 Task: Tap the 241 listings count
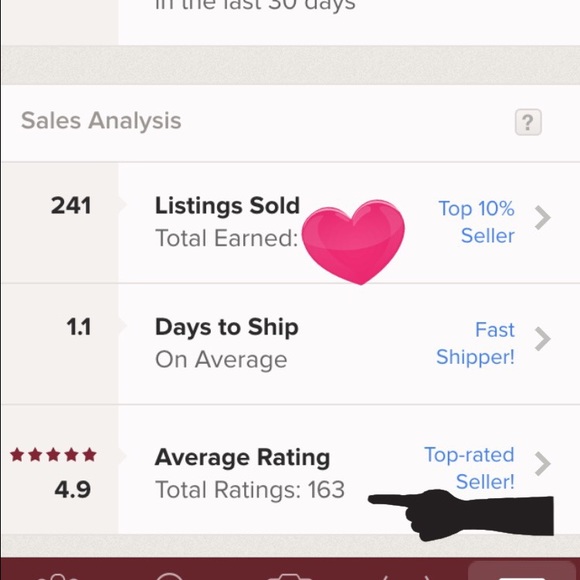[x=71, y=206]
